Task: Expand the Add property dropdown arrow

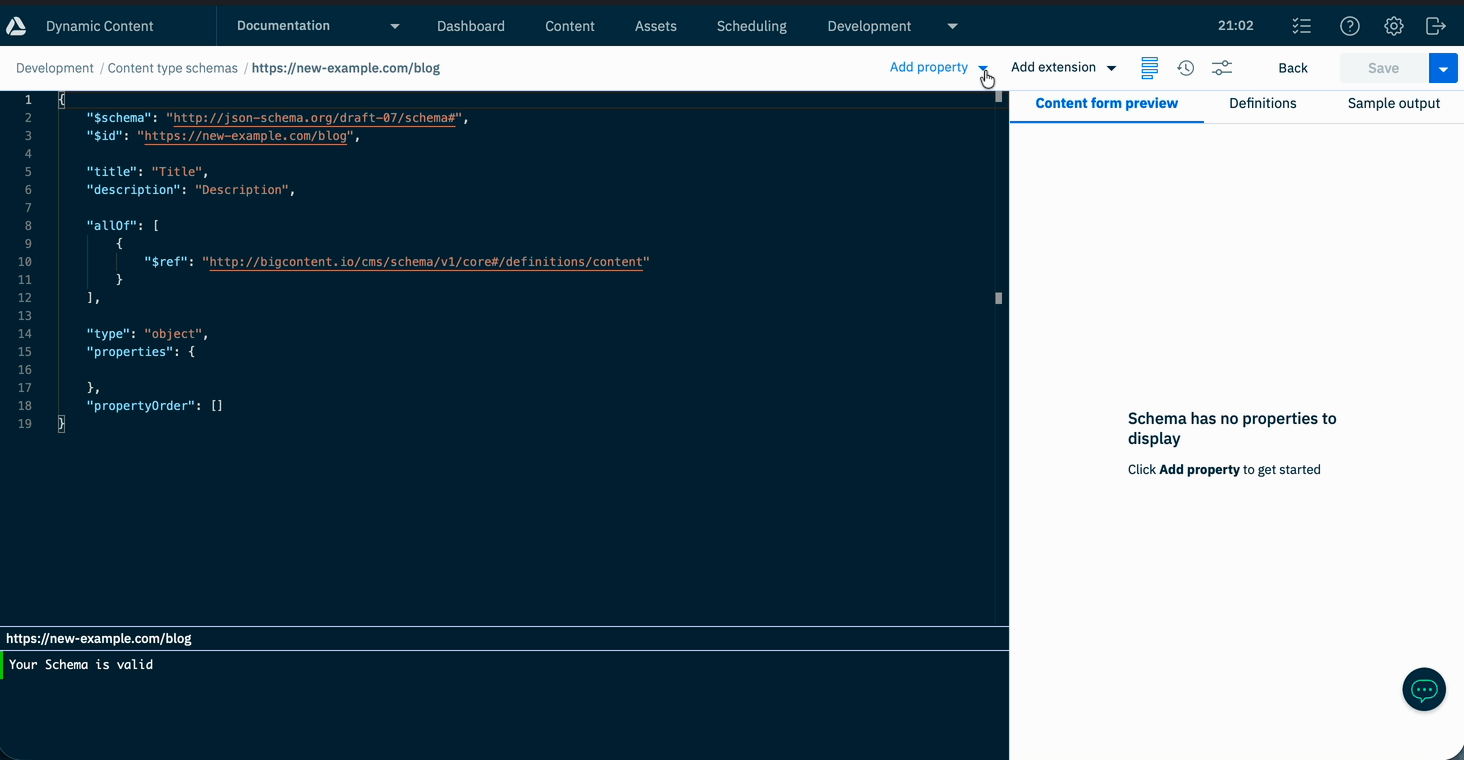Action: (x=983, y=67)
